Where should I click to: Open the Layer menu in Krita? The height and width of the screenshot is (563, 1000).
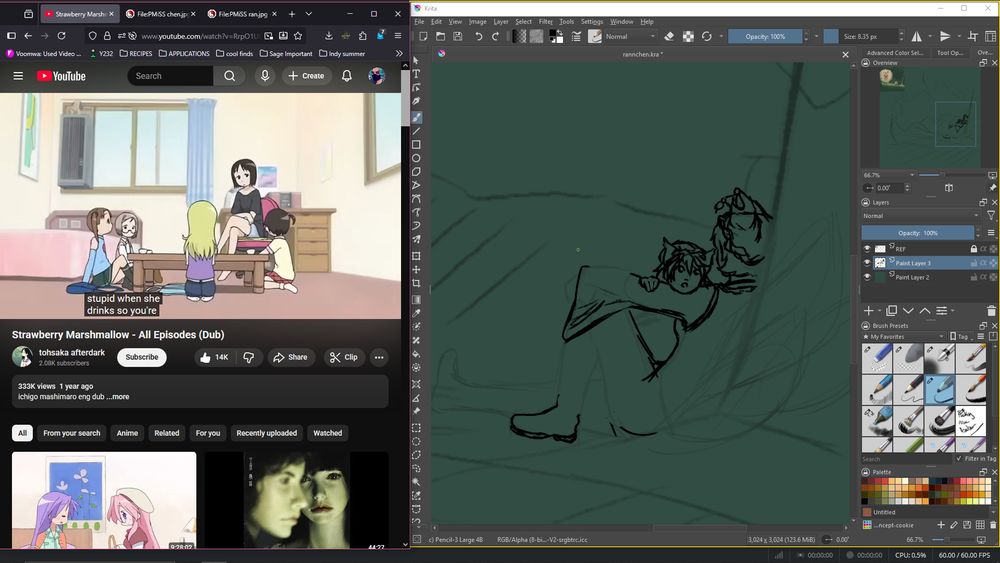click(x=501, y=22)
